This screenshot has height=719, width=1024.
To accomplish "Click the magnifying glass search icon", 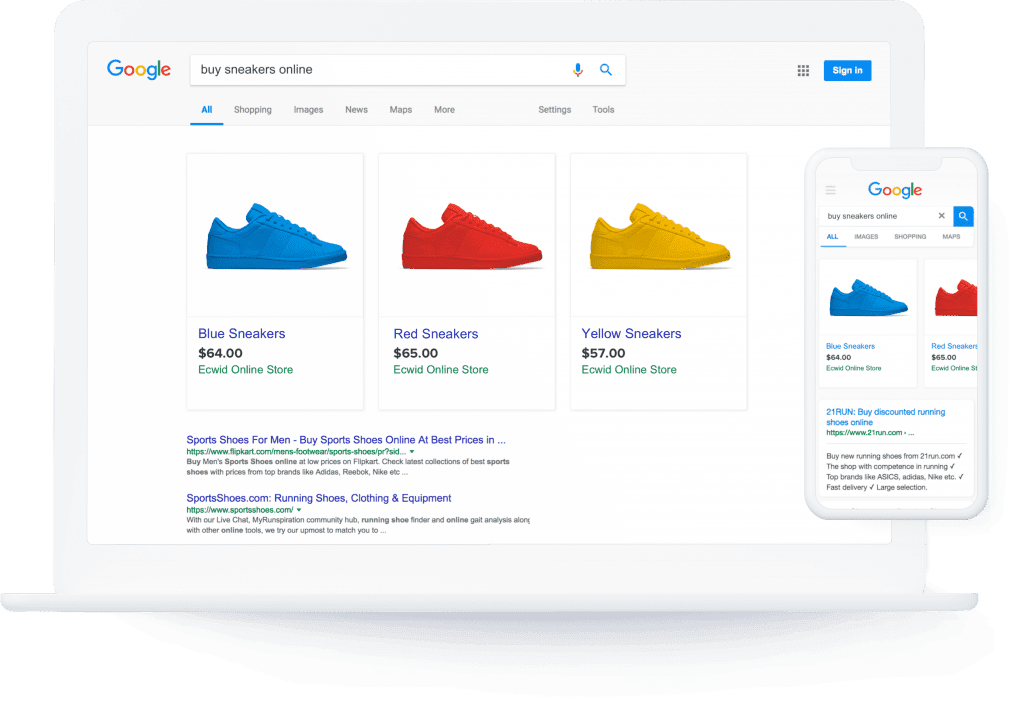I will tap(605, 70).
